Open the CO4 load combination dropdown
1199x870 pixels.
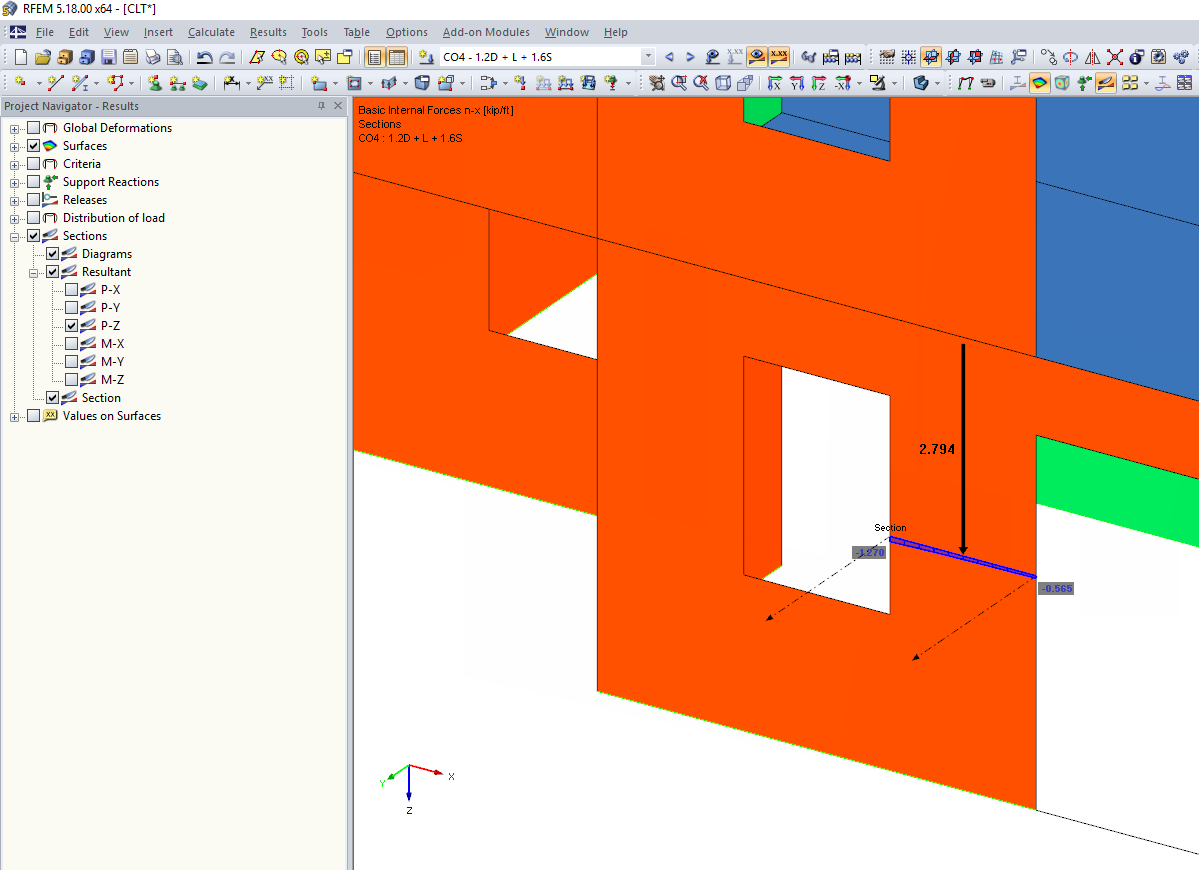[x=648, y=57]
